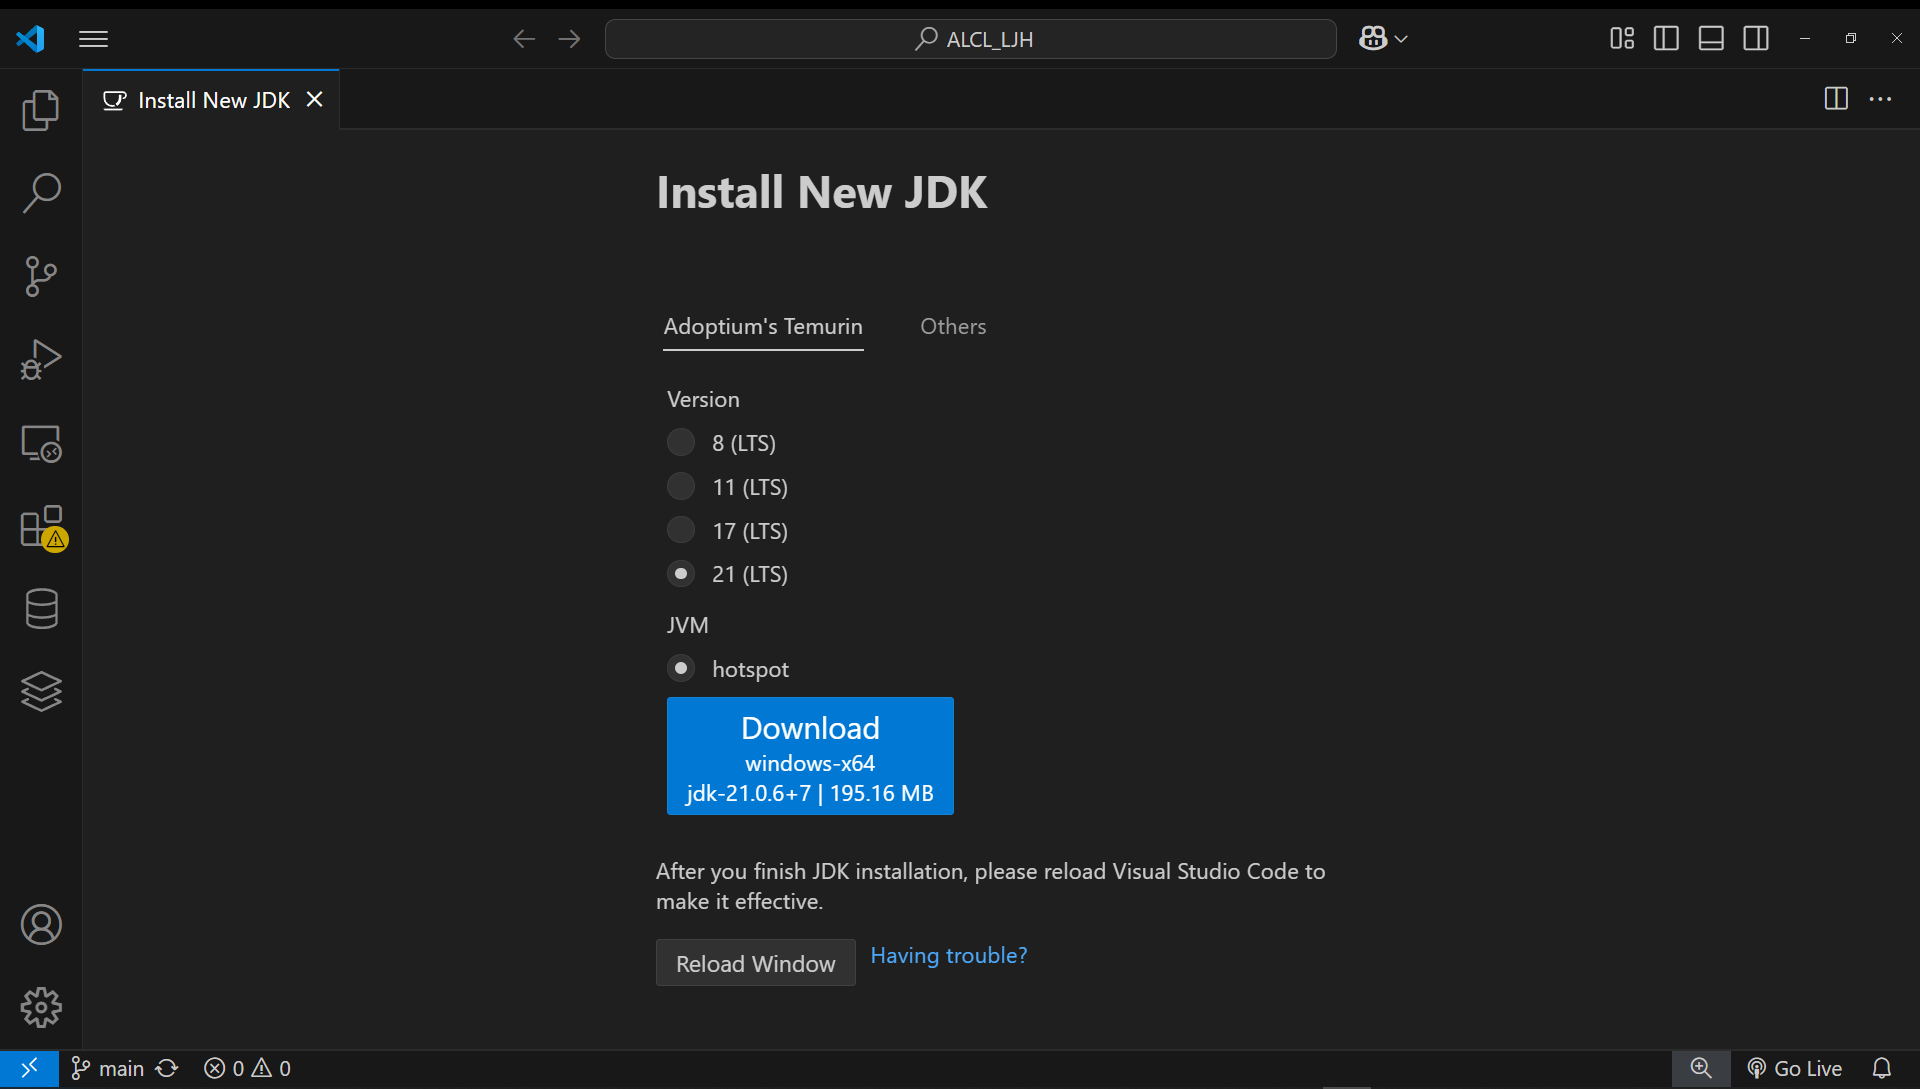The height and width of the screenshot is (1089, 1920).
Task: Open the Accounts menu icon
Action: click(41, 925)
